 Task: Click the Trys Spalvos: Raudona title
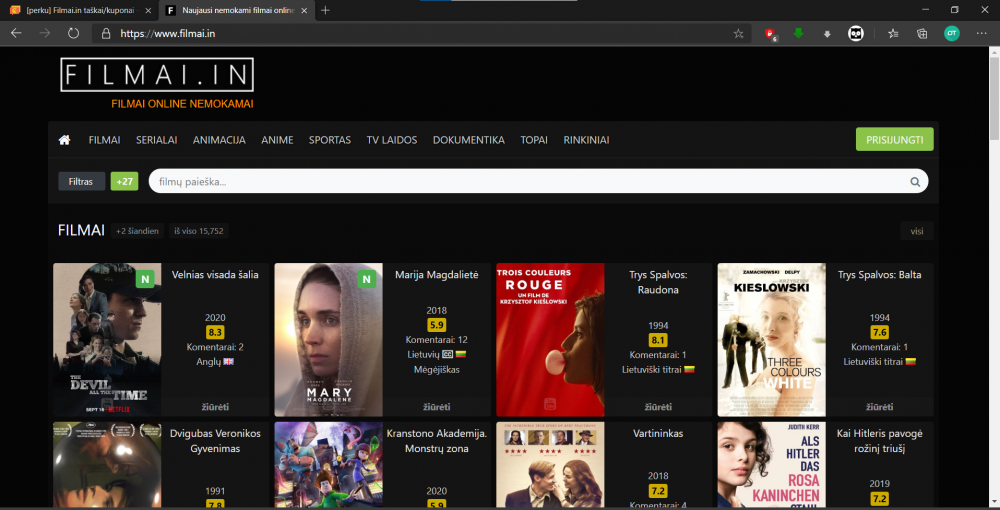[x=658, y=282]
